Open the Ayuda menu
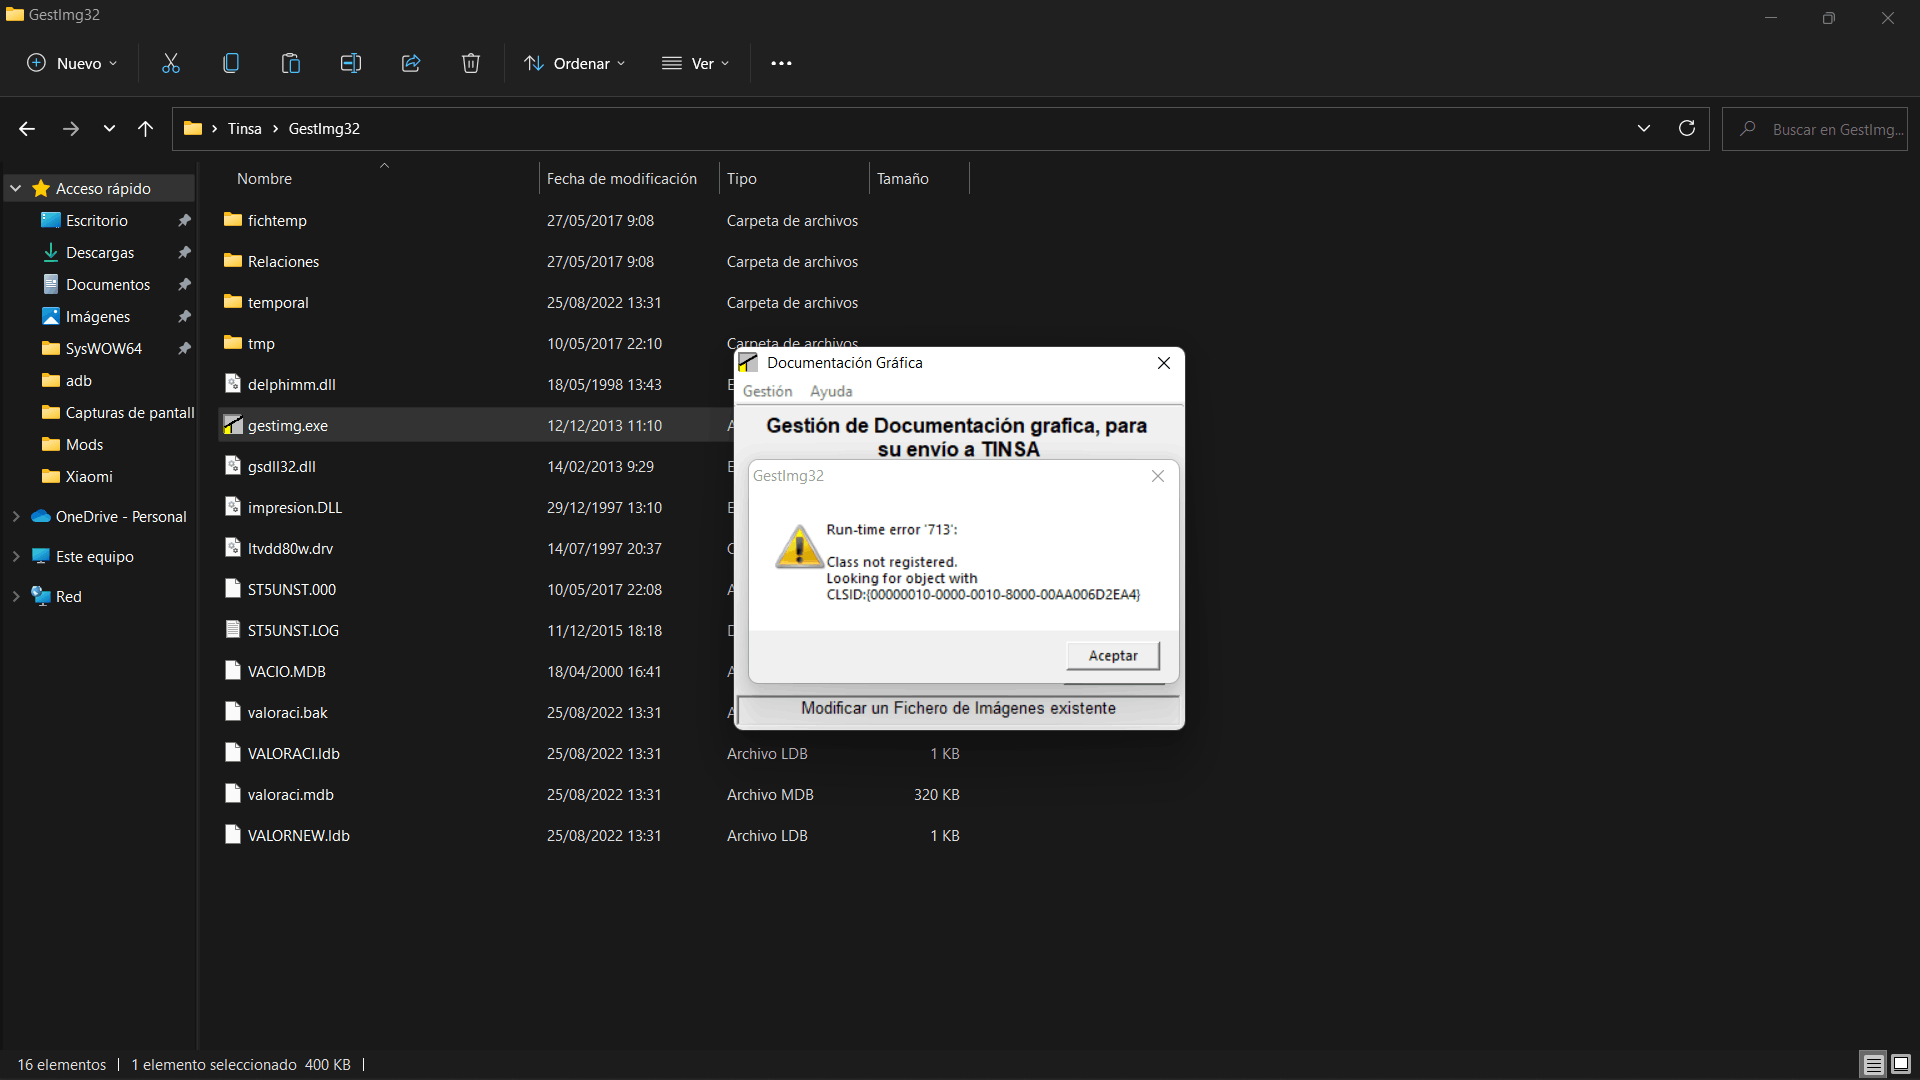The height and width of the screenshot is (1080, 1920). pyautogui.click(x=831, y=391)
